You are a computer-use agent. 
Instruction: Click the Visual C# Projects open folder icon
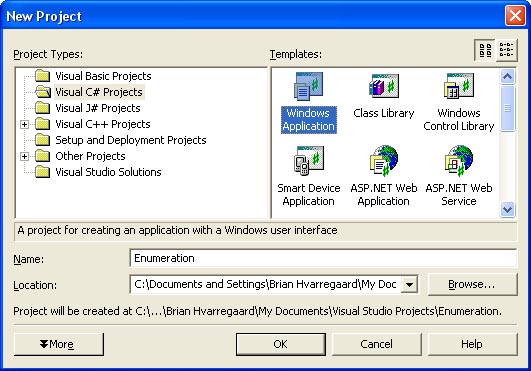tap(43, 92)
